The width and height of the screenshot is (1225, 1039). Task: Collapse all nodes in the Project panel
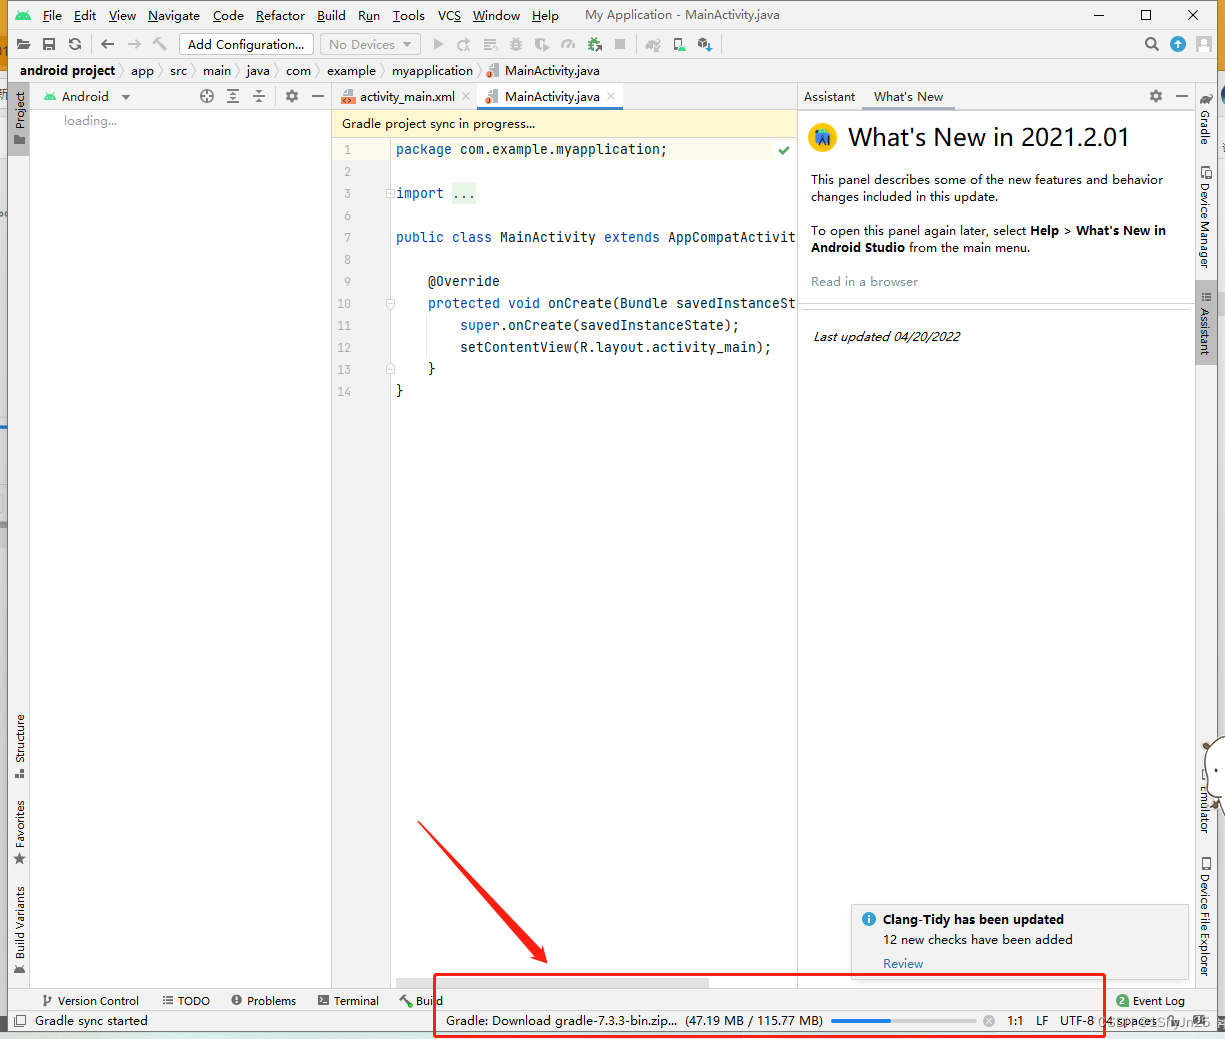point(259,96)
